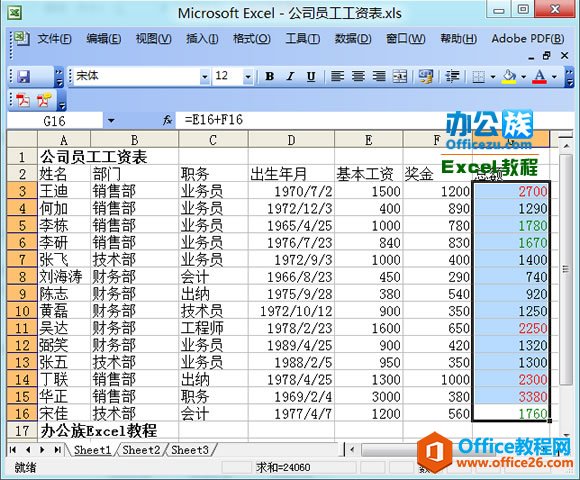
Task: Click cell with title 公司员工工资表
Action: tap(94, 157)
